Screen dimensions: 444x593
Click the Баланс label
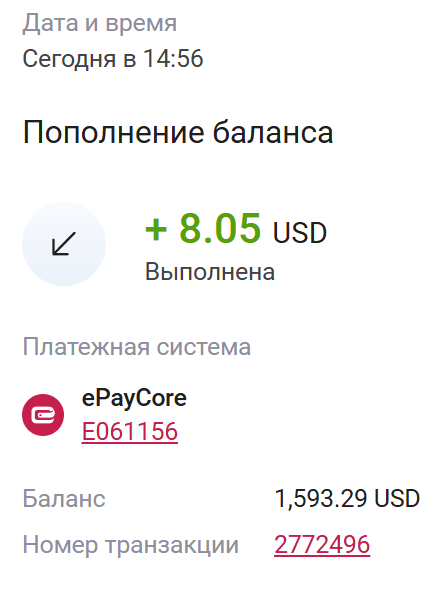click(64, 498)
